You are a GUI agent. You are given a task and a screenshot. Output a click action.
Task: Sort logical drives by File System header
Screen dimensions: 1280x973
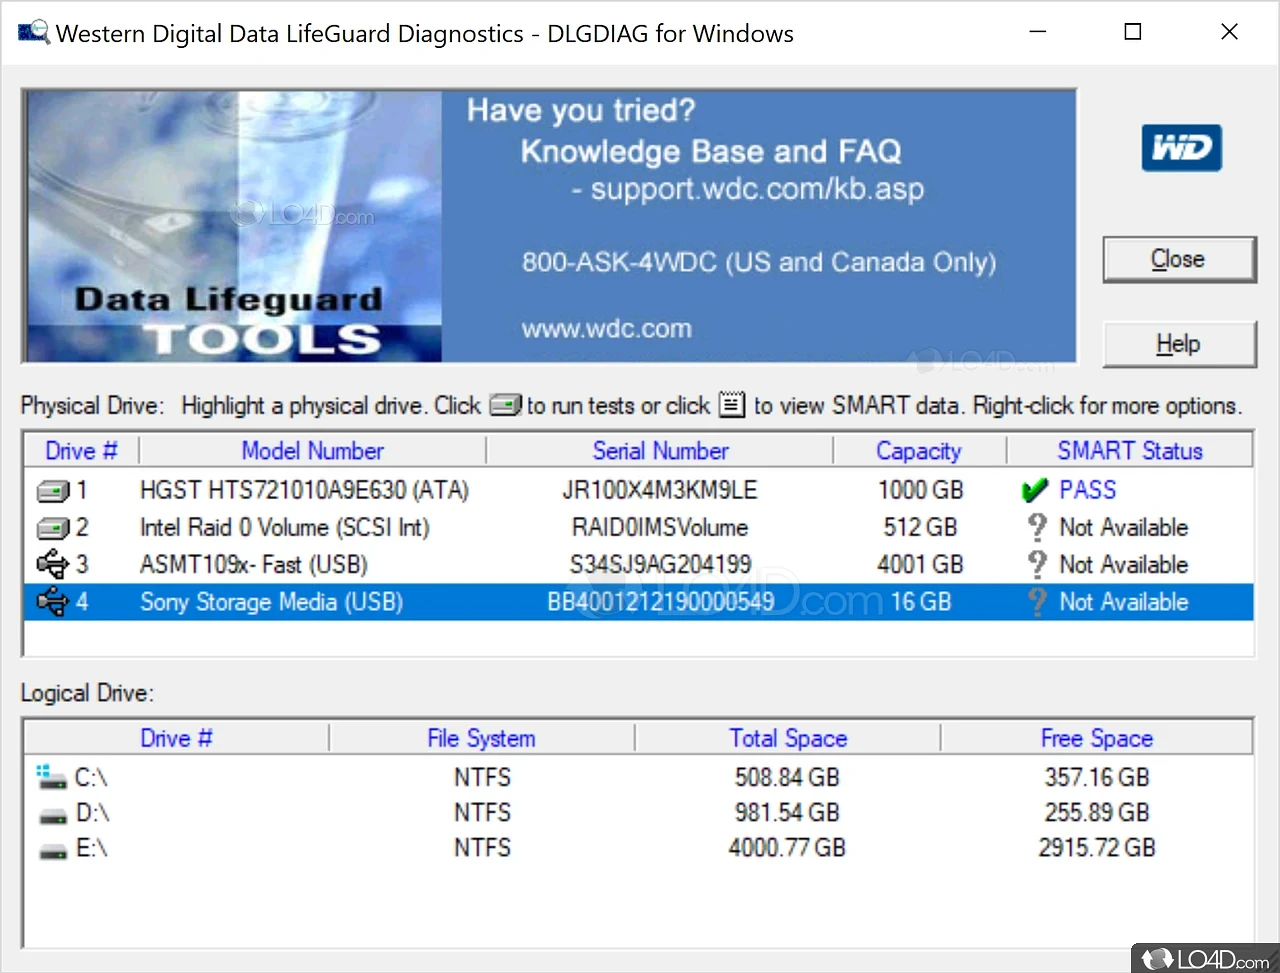point(481,739)
